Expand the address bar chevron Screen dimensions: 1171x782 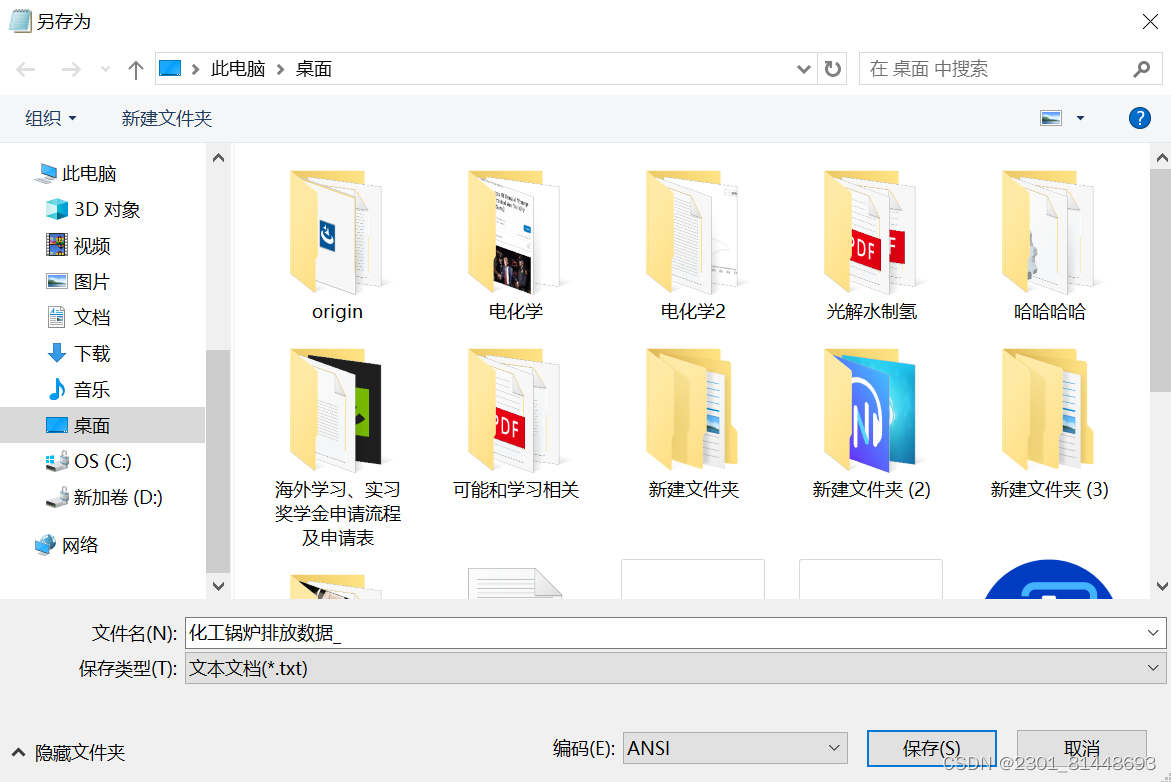pos(803,68)
